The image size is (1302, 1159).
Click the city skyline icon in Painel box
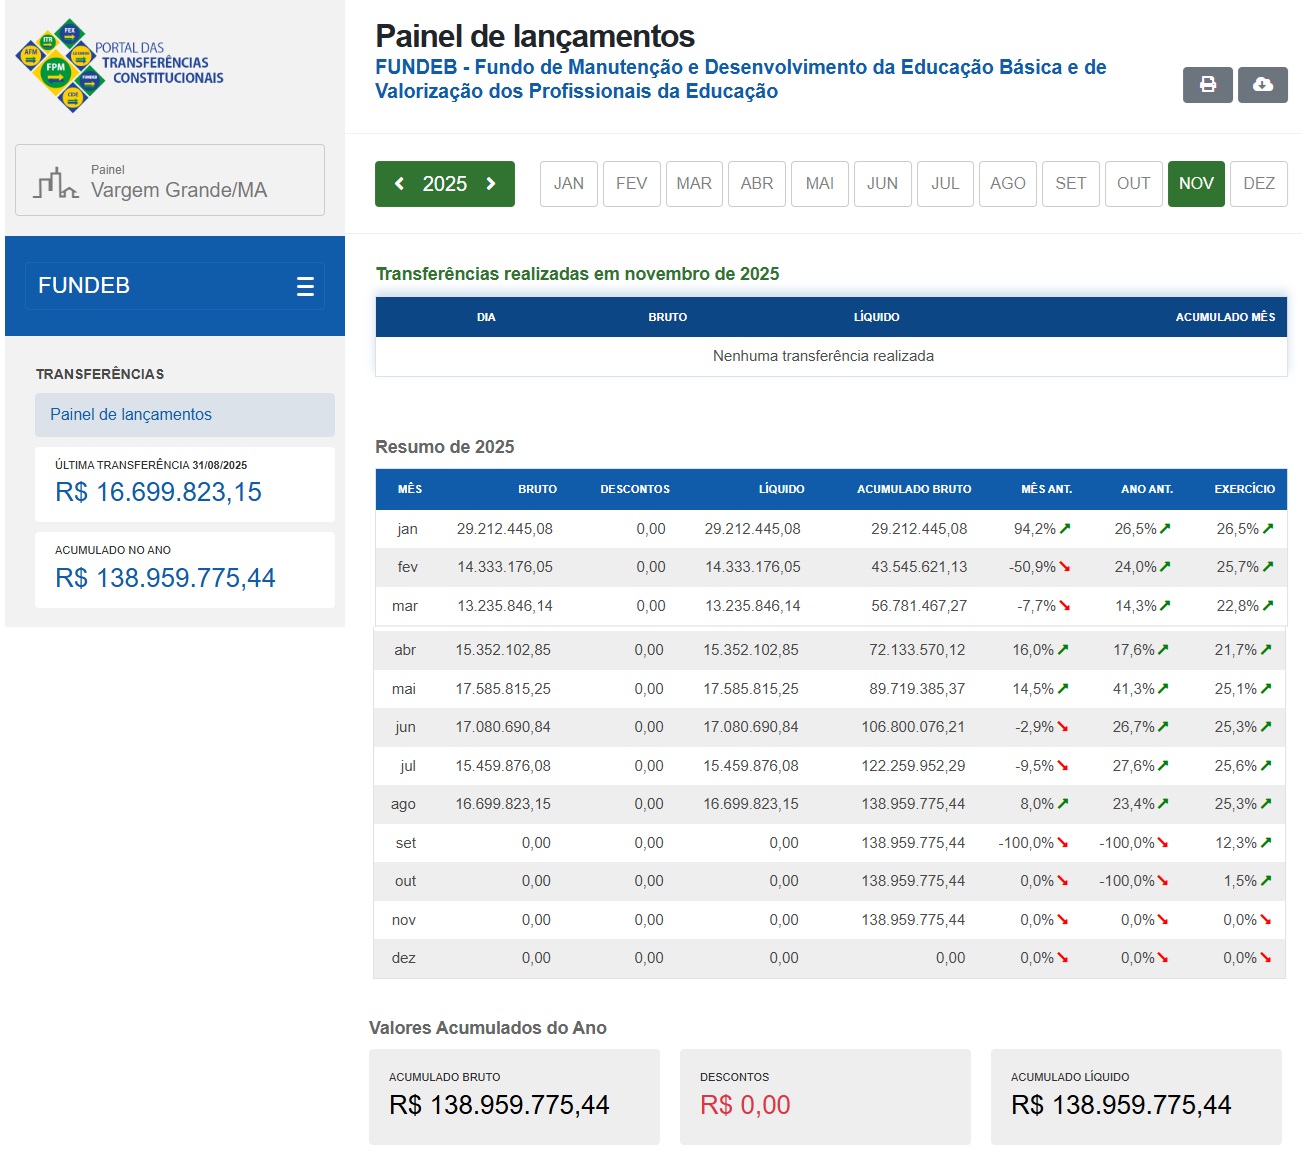(55, 183)
